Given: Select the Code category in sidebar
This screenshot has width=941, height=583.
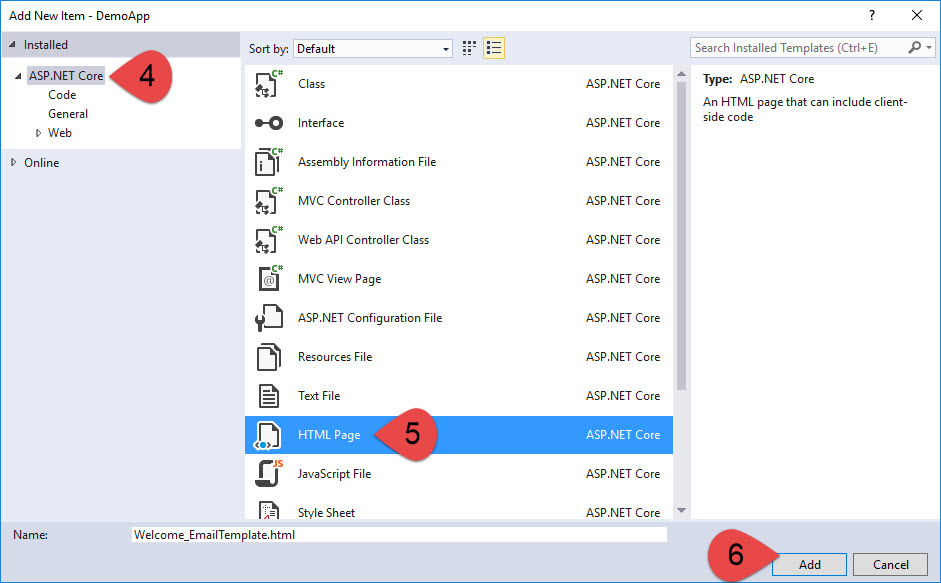Looking at the screenshot, I should pos(62,94).
